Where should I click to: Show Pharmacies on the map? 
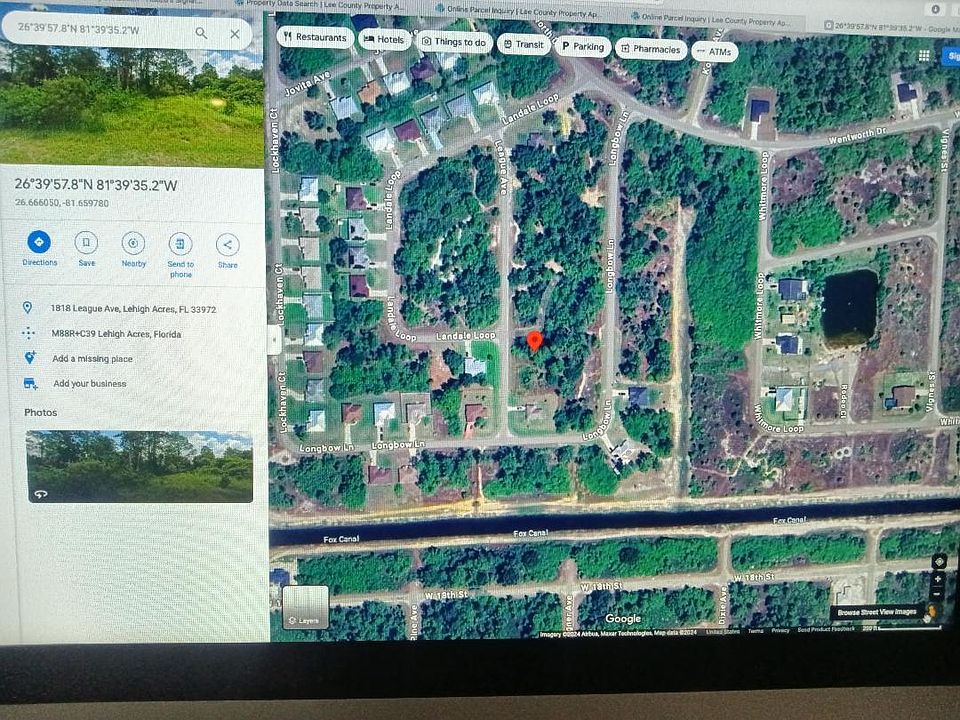650,49
